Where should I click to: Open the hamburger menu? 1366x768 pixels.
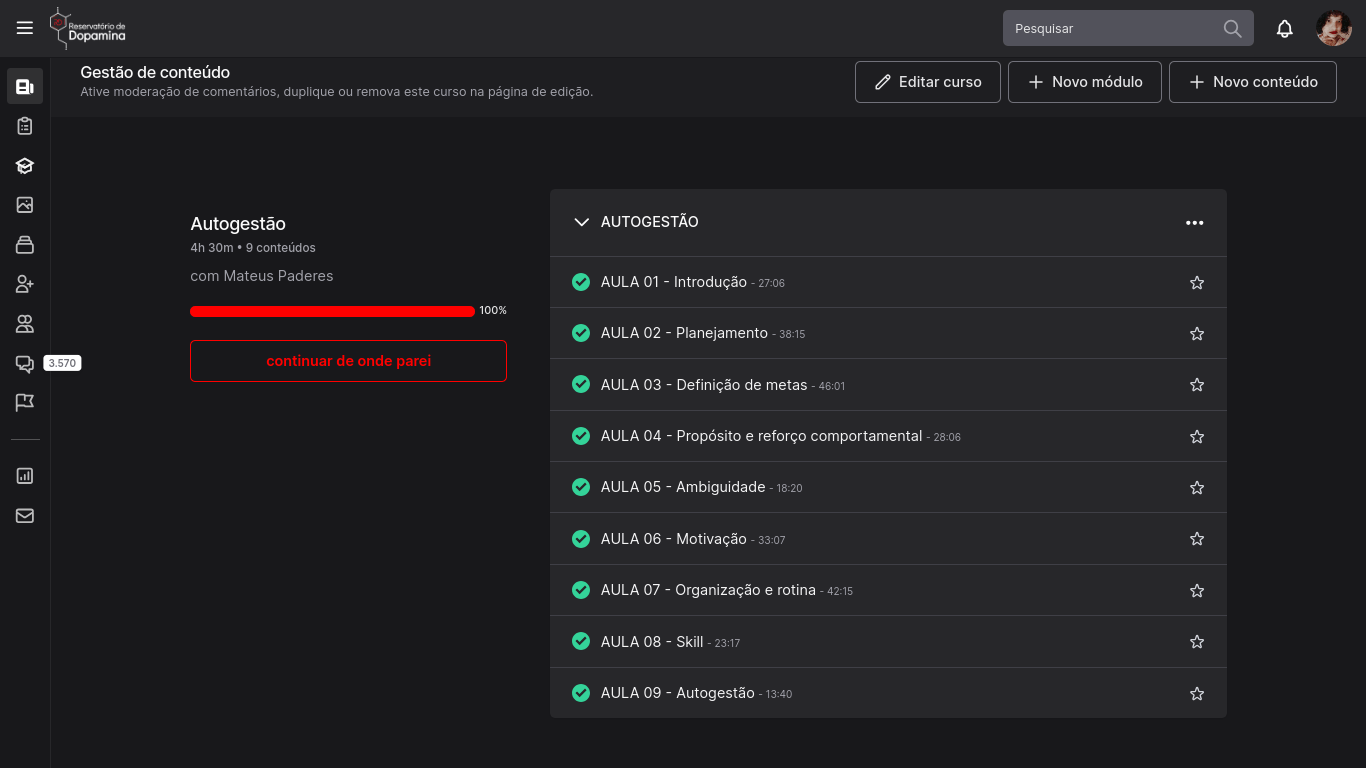click(x=25, y=28)
